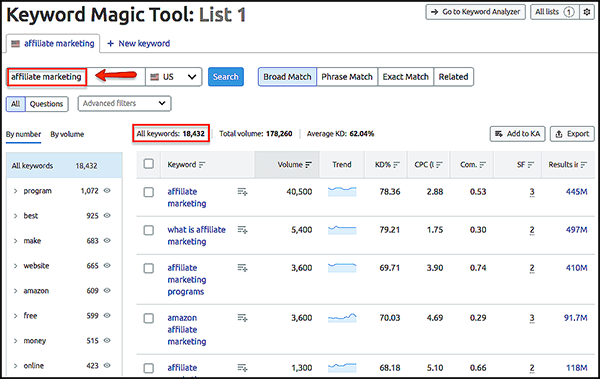Toggle eye icon for 'make' group

107,240
